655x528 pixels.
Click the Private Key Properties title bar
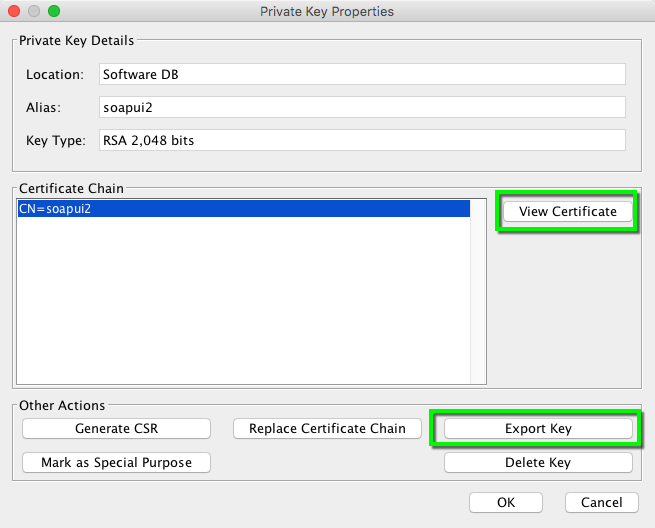click(x=327, y=12)
